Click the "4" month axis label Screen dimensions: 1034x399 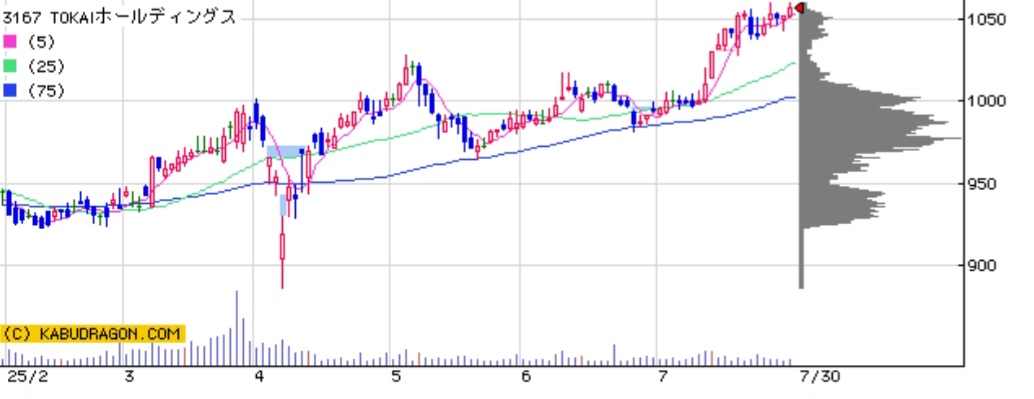(259, 377)
